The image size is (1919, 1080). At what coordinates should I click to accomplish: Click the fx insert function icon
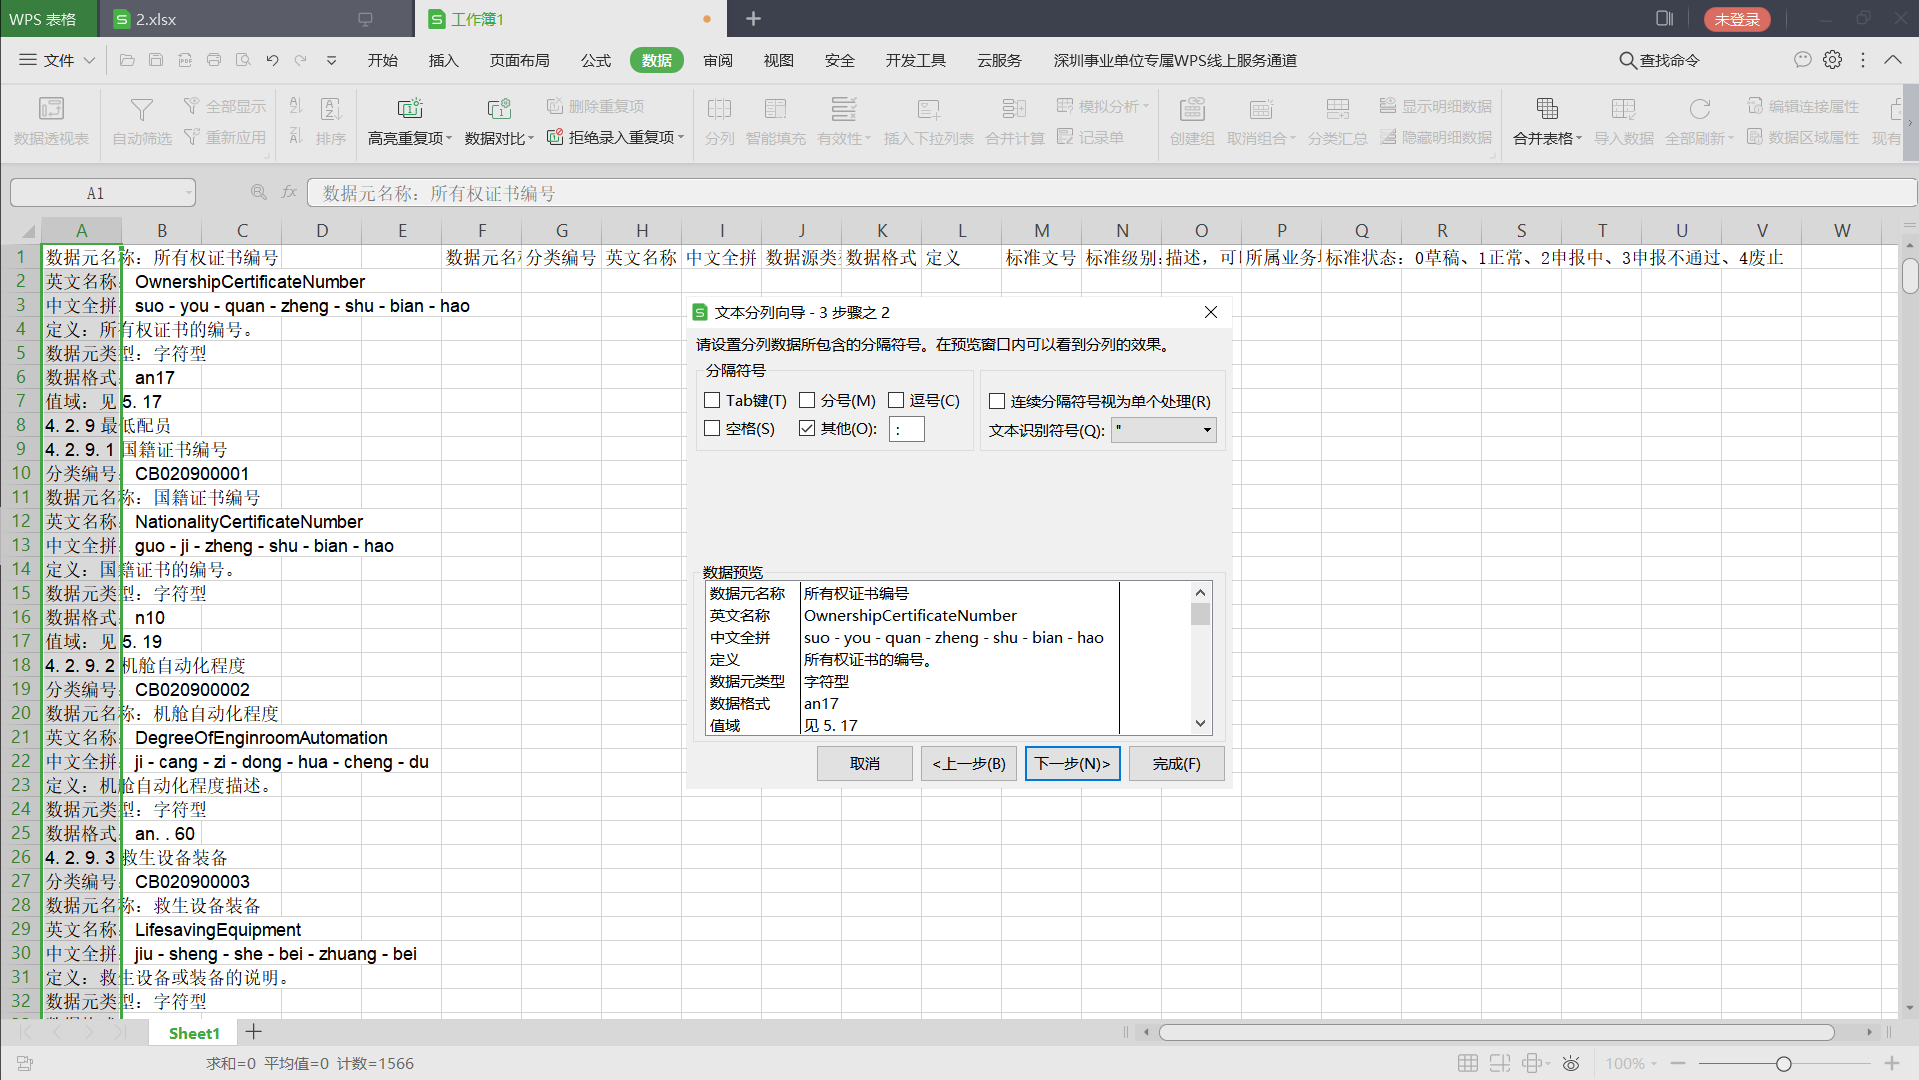[x=289, y=192]
